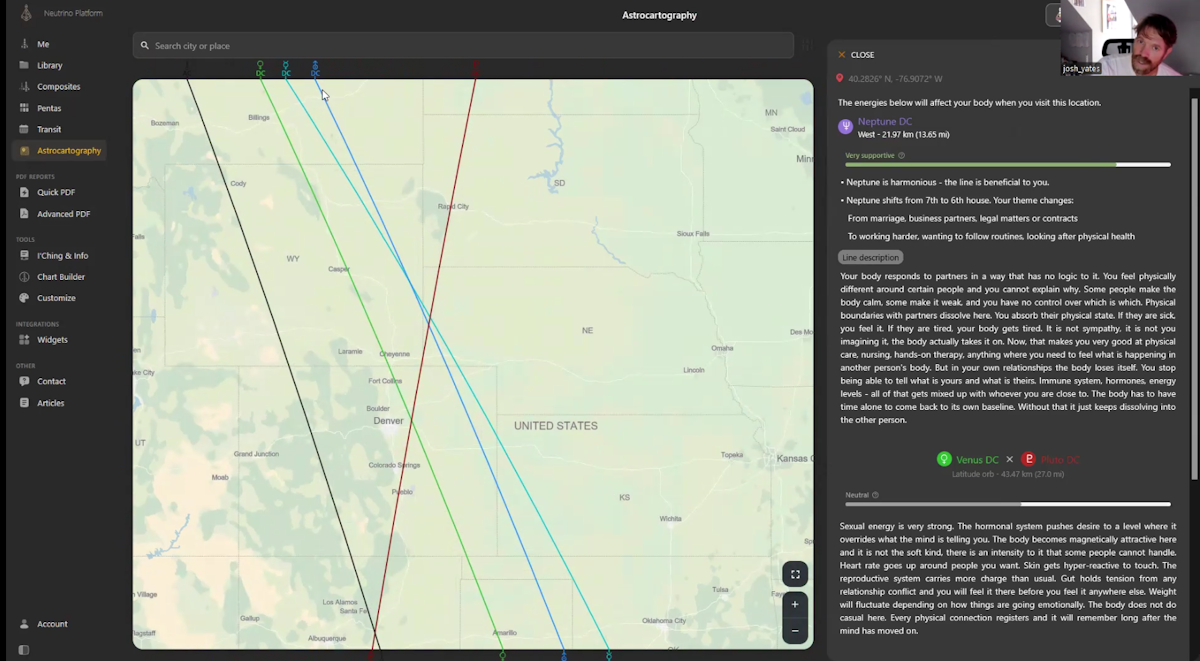Click the Chart Builder icon
The width and height of the screenshot is (1200, 661).
pyautogui.click(x=25, y=277)
